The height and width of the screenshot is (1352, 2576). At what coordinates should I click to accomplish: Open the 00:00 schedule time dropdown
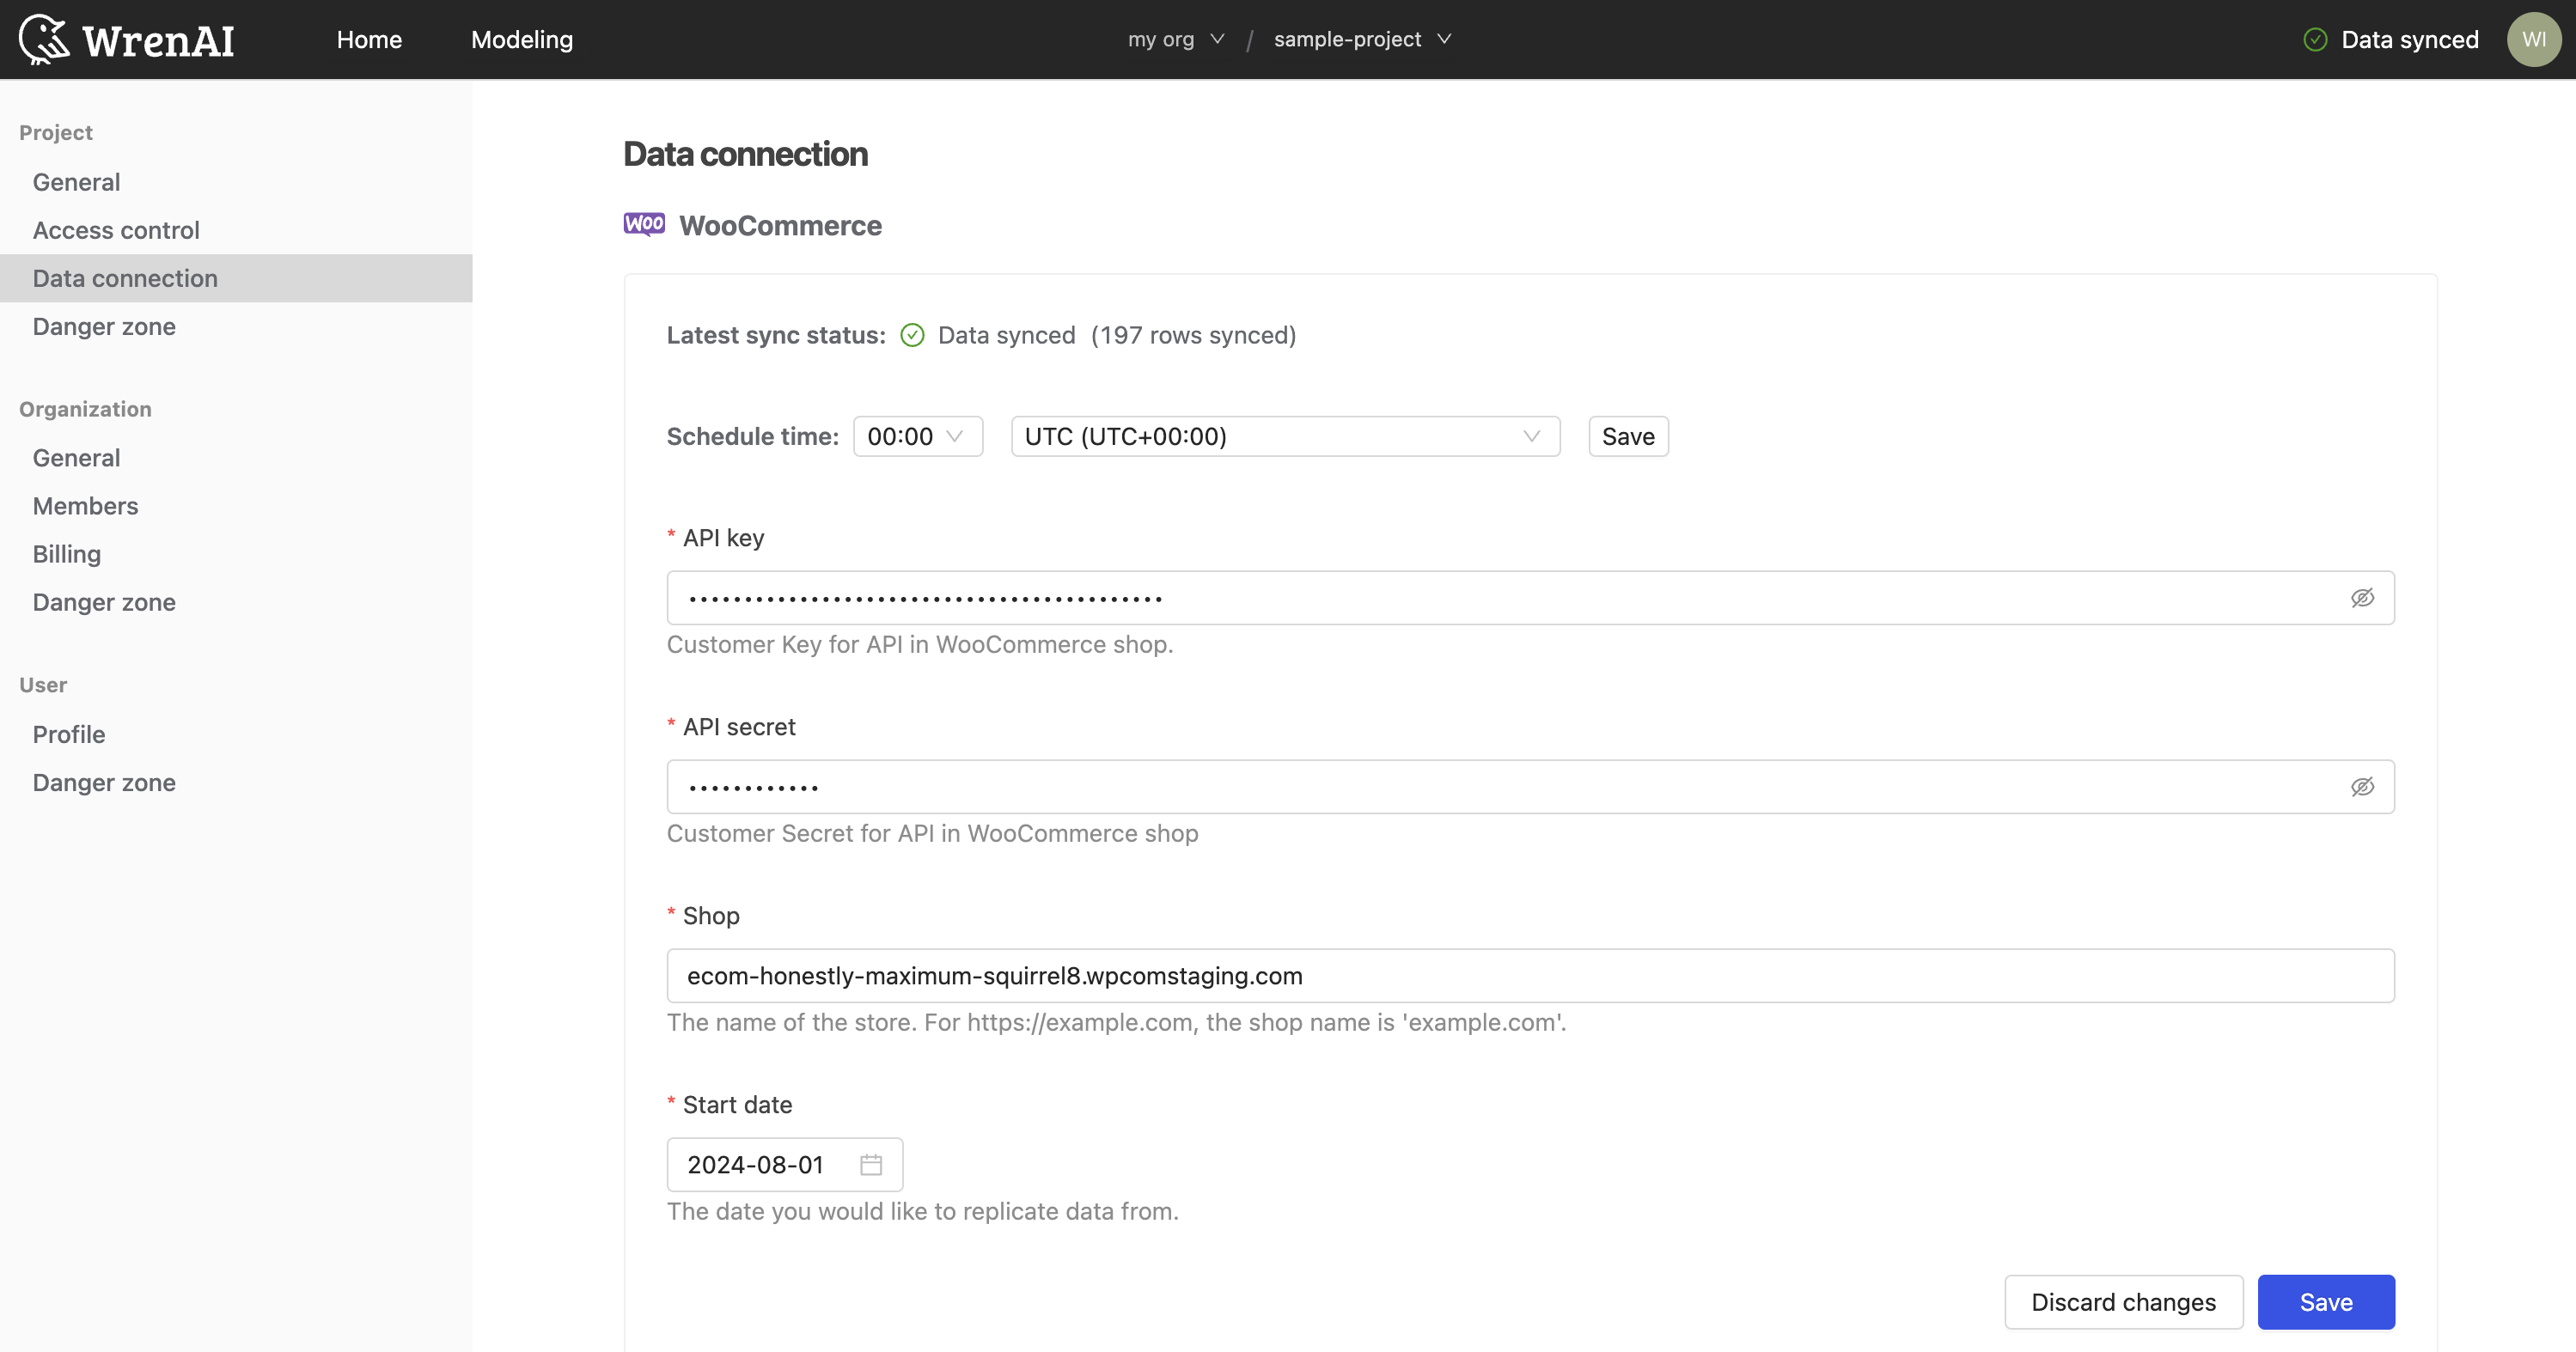[x=918, y=437]
